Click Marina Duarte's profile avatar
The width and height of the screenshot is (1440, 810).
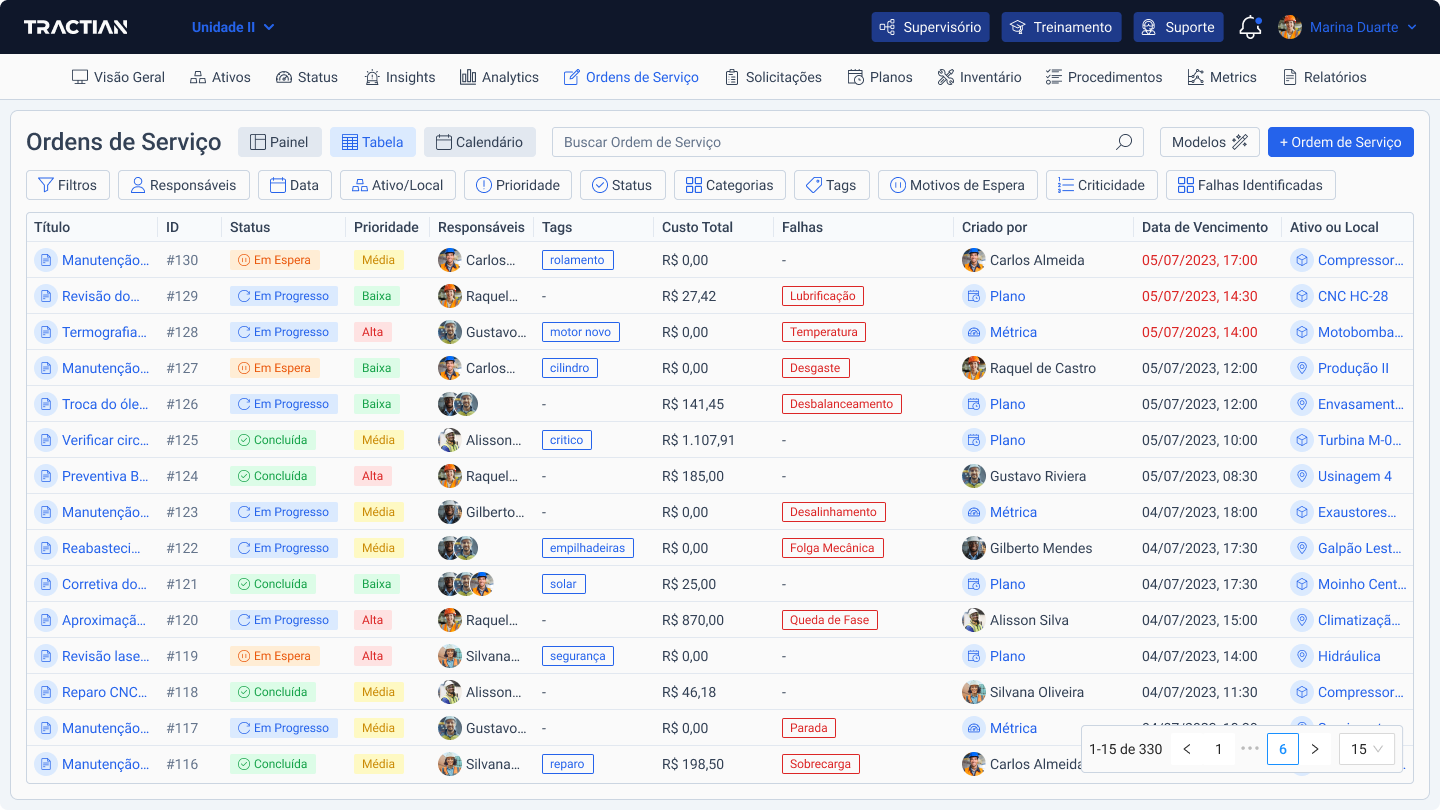pos(1290,27)
